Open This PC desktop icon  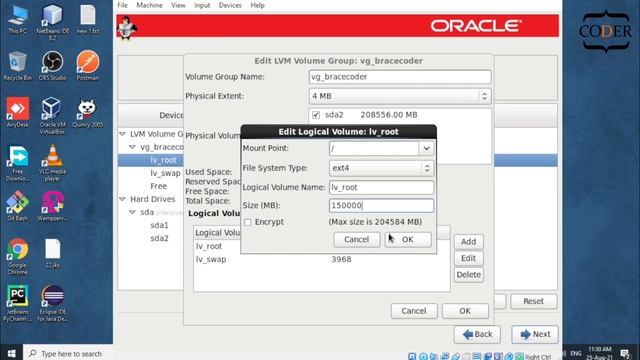point(17,19)
